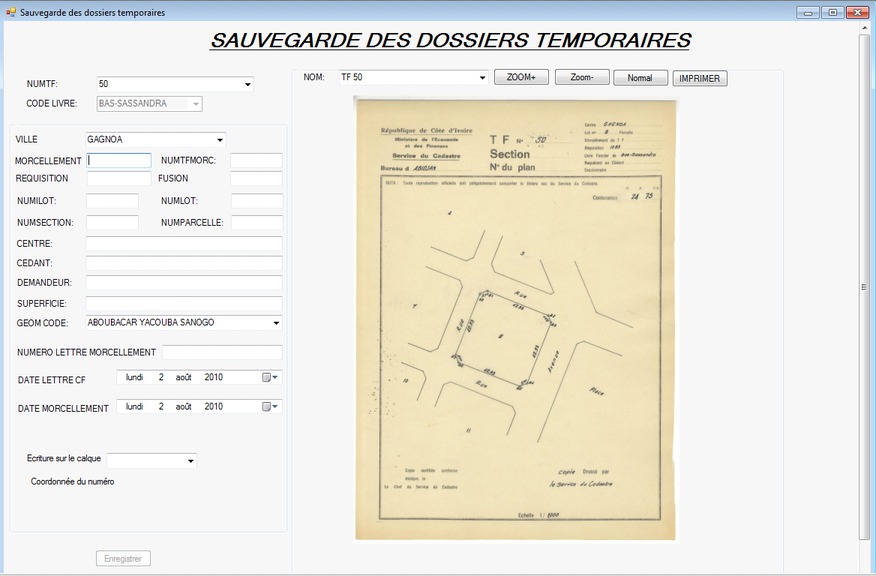Image resolution: width=876 pixels, height=576 pixels.
Task: Open the Ecriture sur le calque dropdown
Action: click(190, 461)
